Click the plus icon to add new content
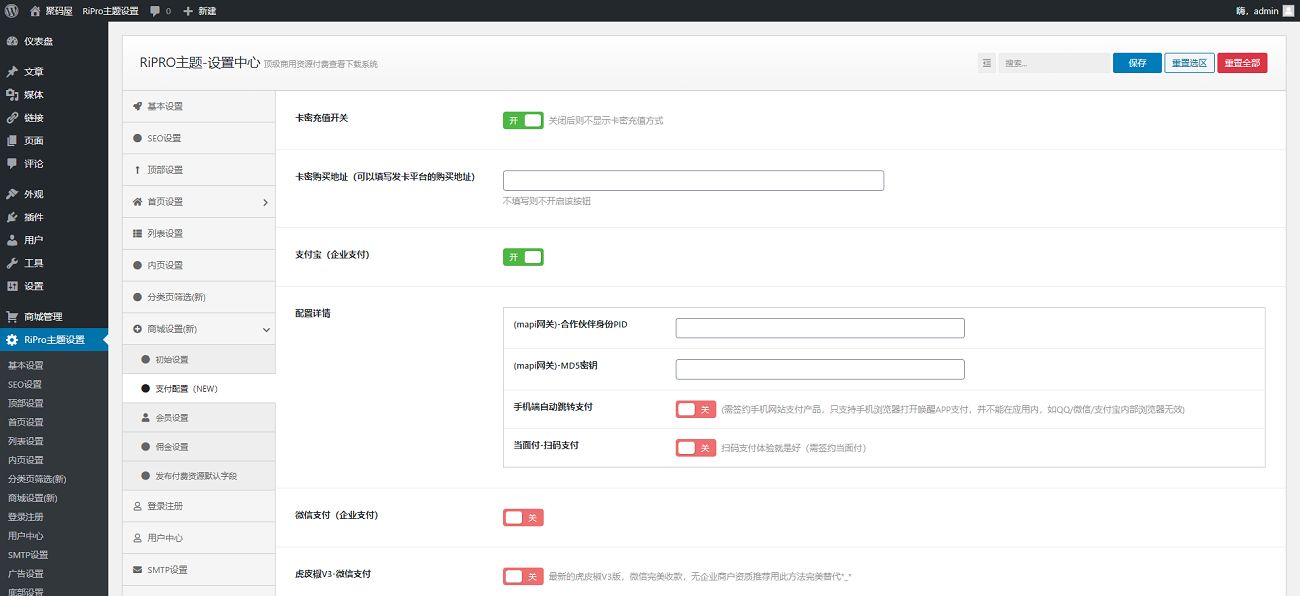The image size is (1300, 596). [x=188, y=11]
